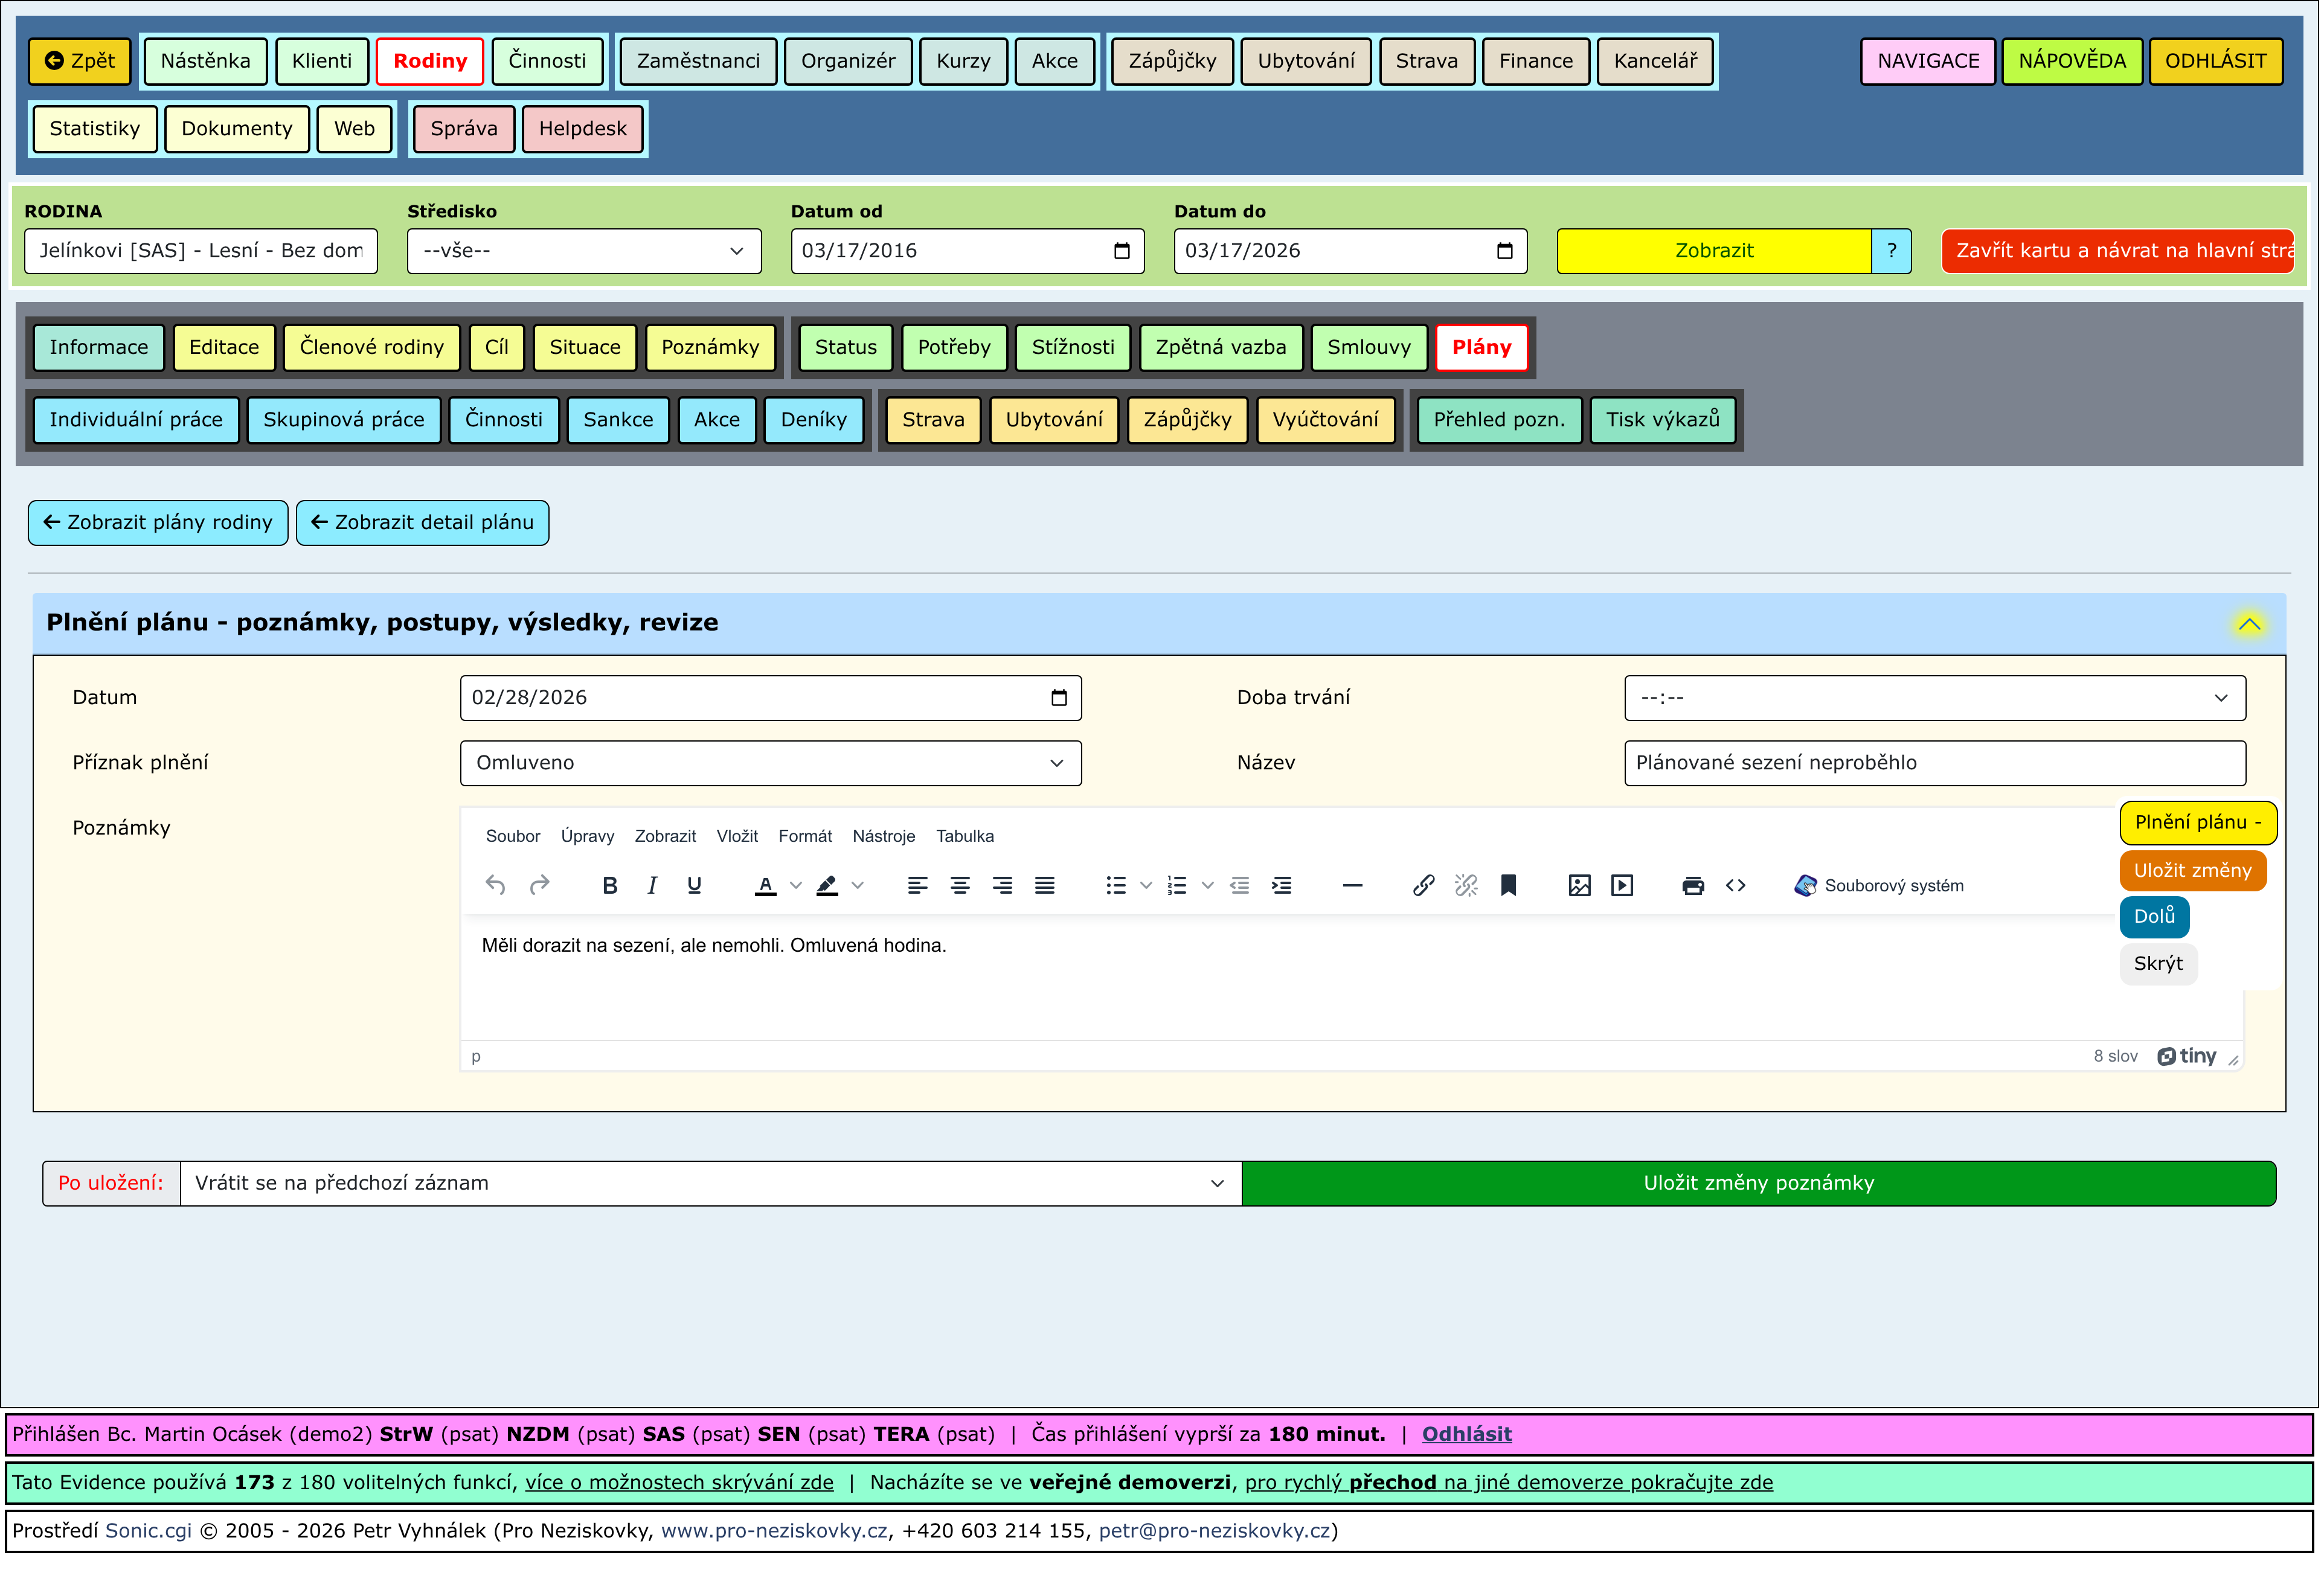The image size is (2324, 1587).
Task: Toggle underline formatting in the editor
Action: 694,885
